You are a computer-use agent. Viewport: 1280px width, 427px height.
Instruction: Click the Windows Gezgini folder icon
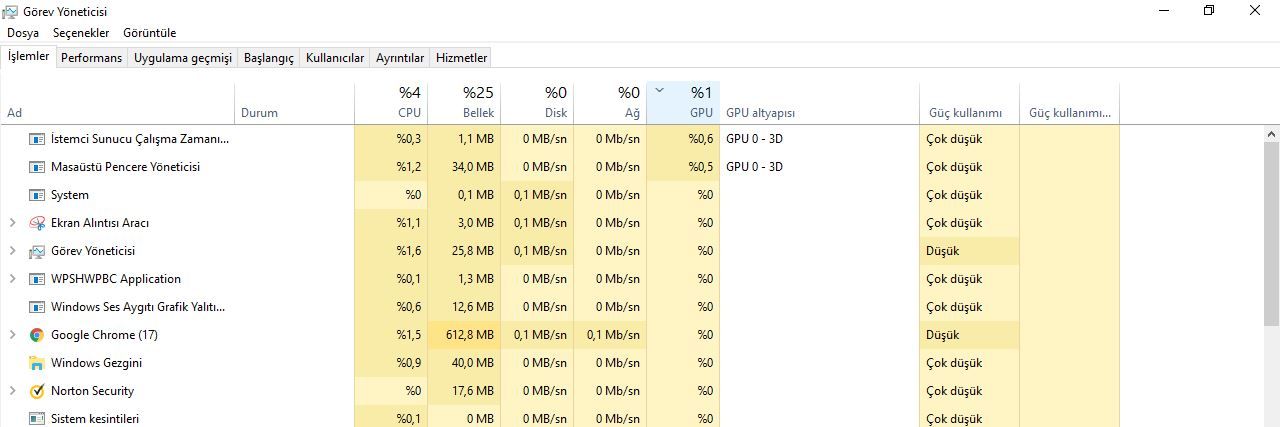[x=37, y=363]
